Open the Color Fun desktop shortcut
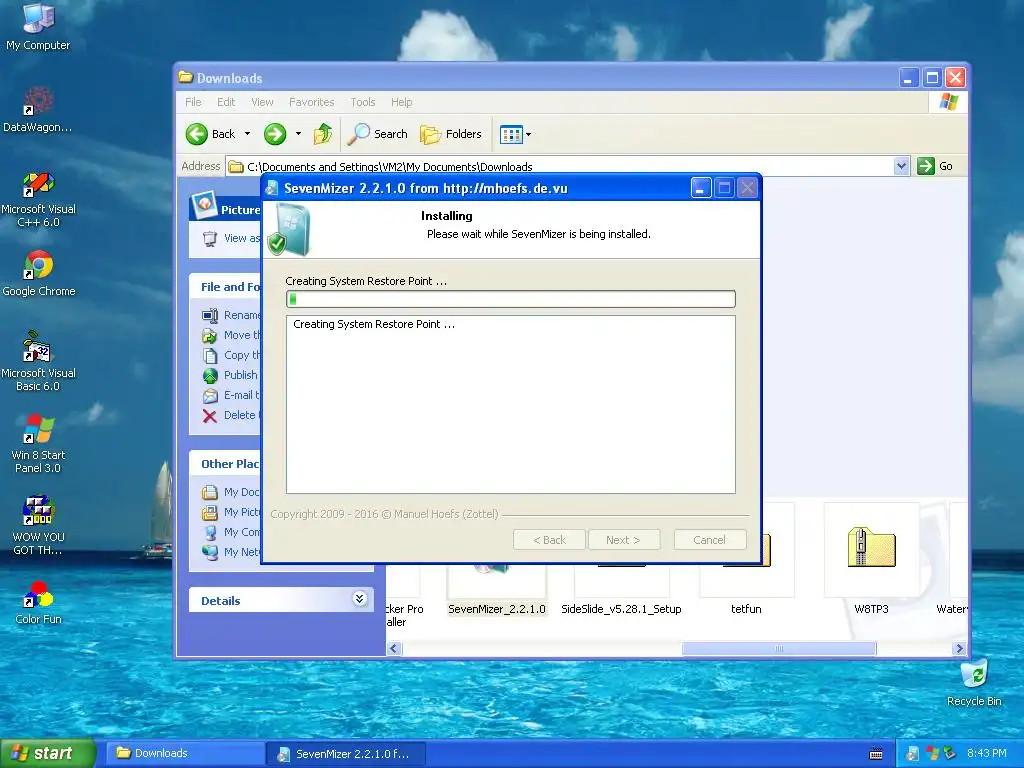1024x768 pixels. click(38, 602)
